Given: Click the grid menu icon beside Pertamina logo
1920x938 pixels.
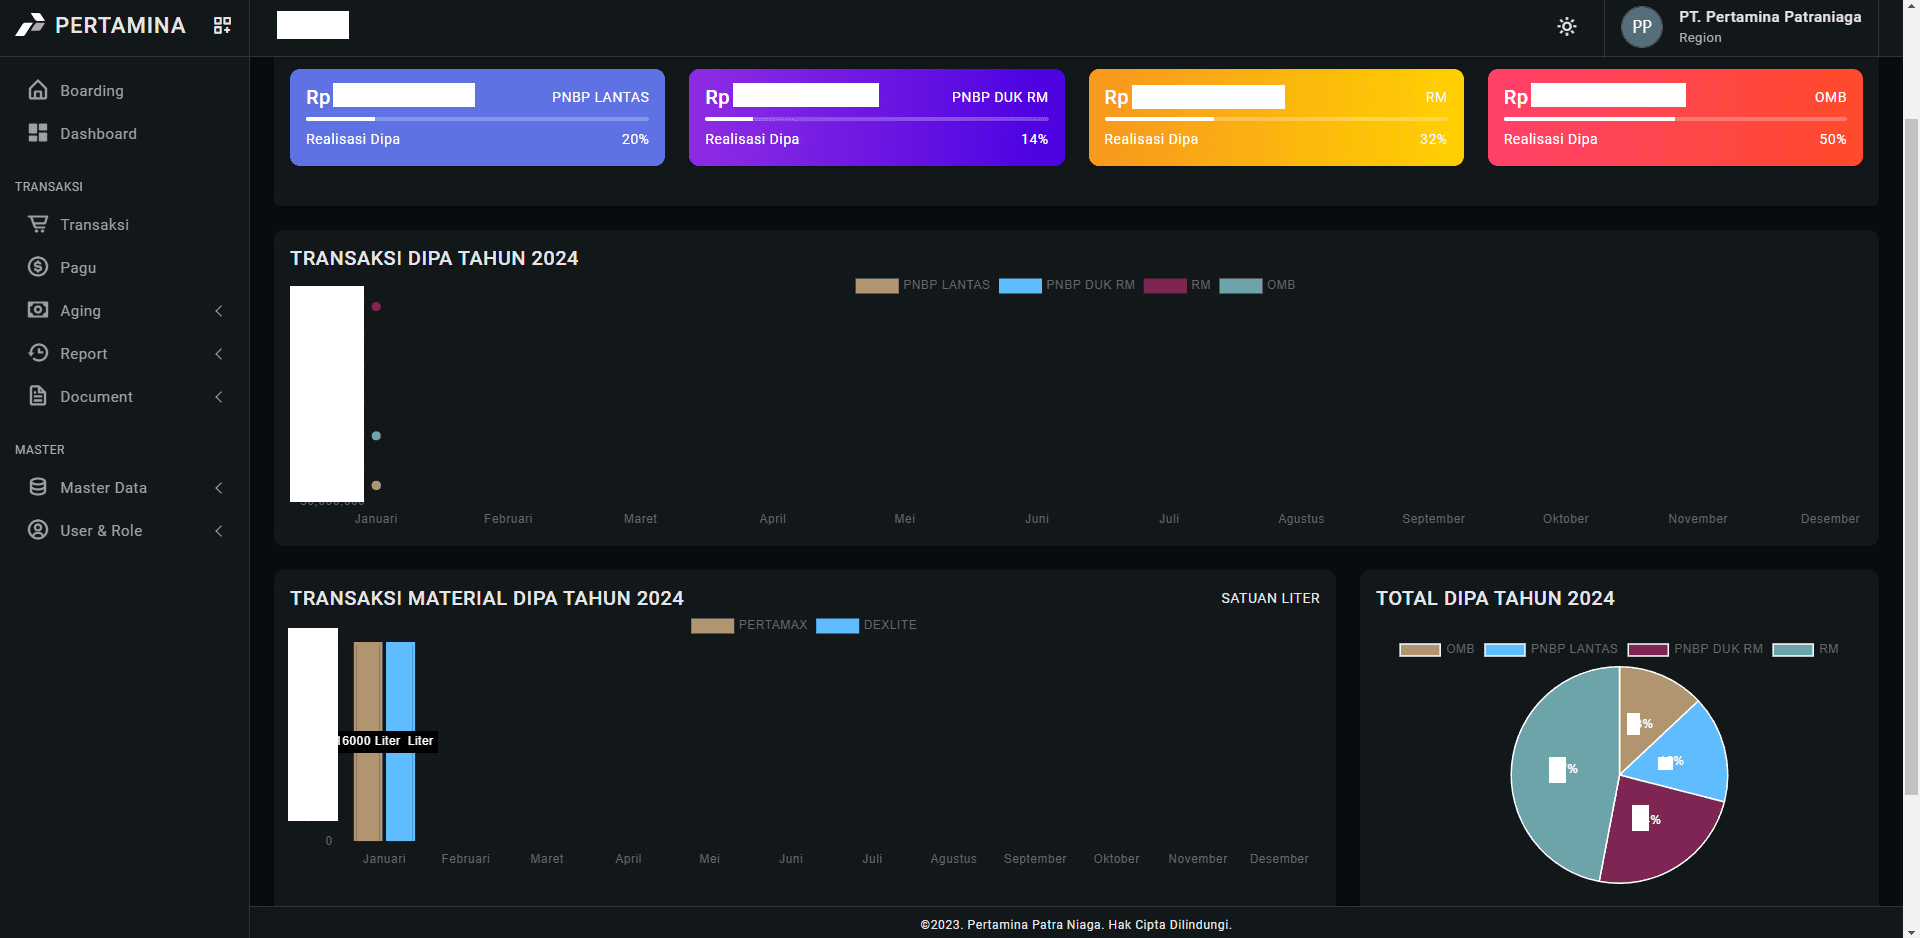Looking at the screenshot, I should coord(222,25).
